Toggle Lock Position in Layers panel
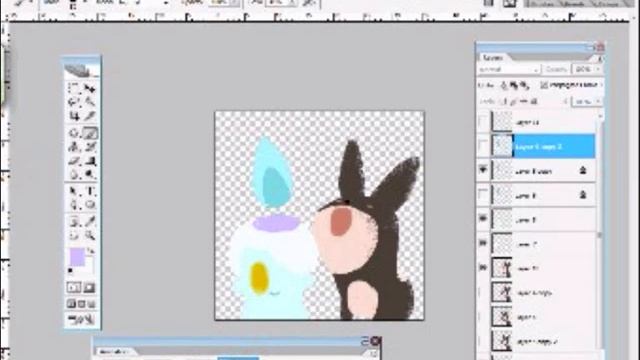The width and height of the screenshot is (640, 360). [524, 101]
